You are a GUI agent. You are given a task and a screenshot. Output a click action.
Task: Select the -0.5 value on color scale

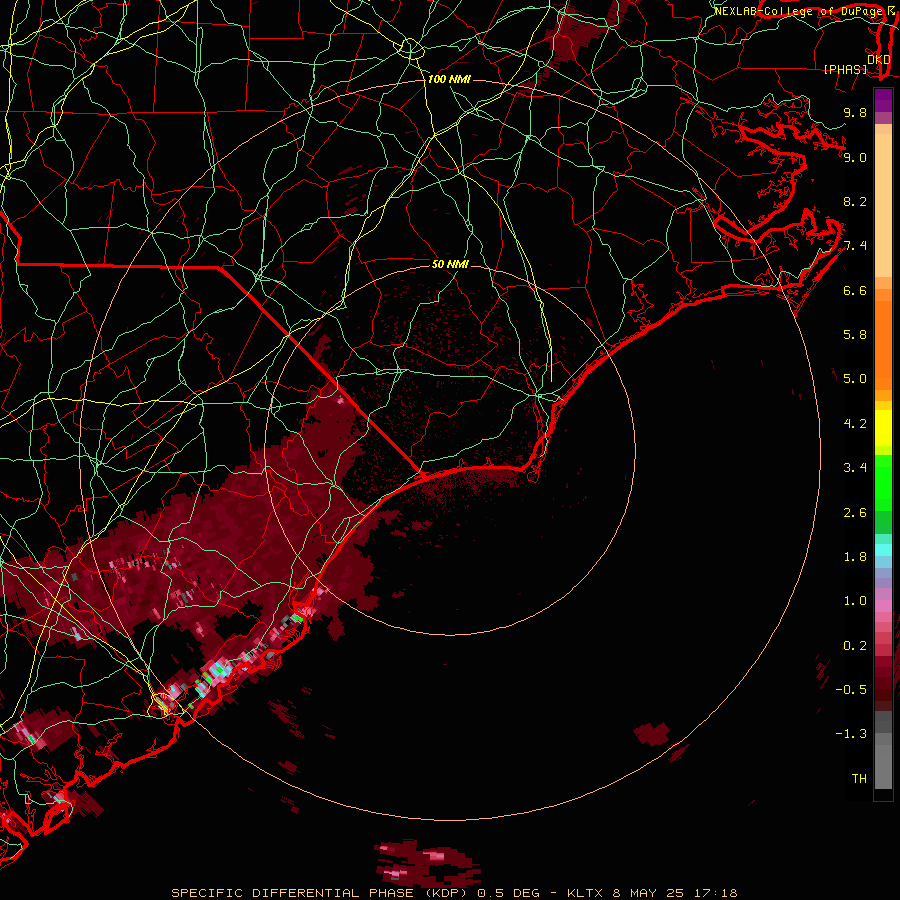pos(851,690)
